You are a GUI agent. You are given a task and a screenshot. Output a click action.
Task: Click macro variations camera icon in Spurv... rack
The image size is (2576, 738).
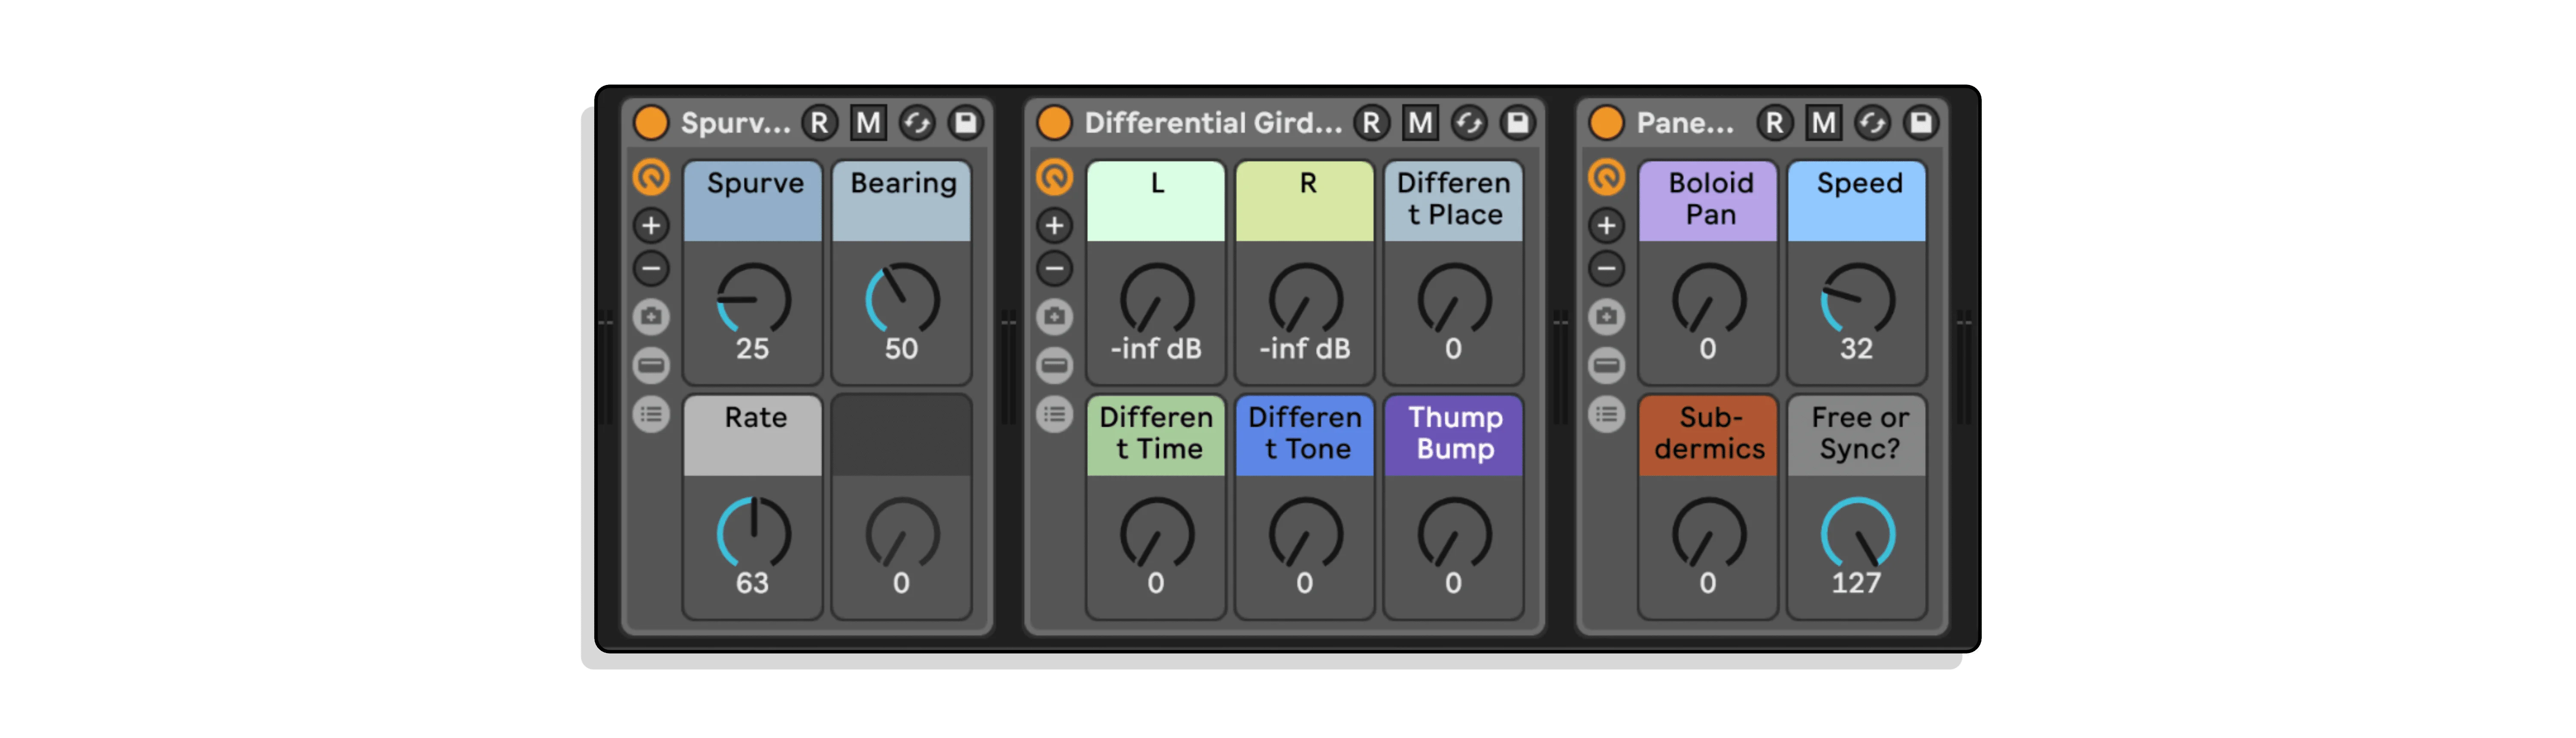pos(651,317)
